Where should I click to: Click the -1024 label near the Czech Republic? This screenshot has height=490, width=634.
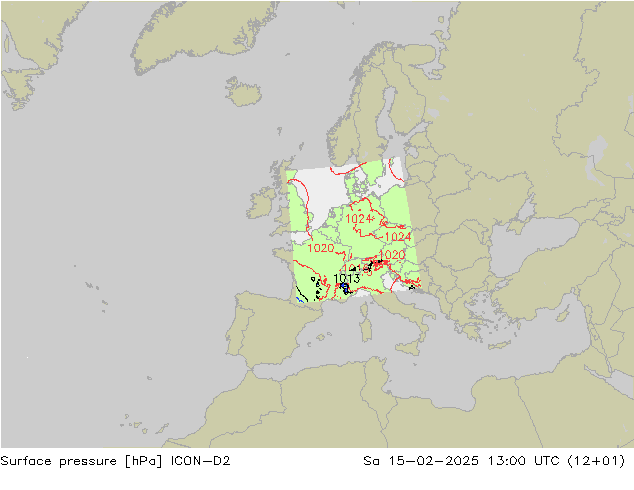[396, 237]
